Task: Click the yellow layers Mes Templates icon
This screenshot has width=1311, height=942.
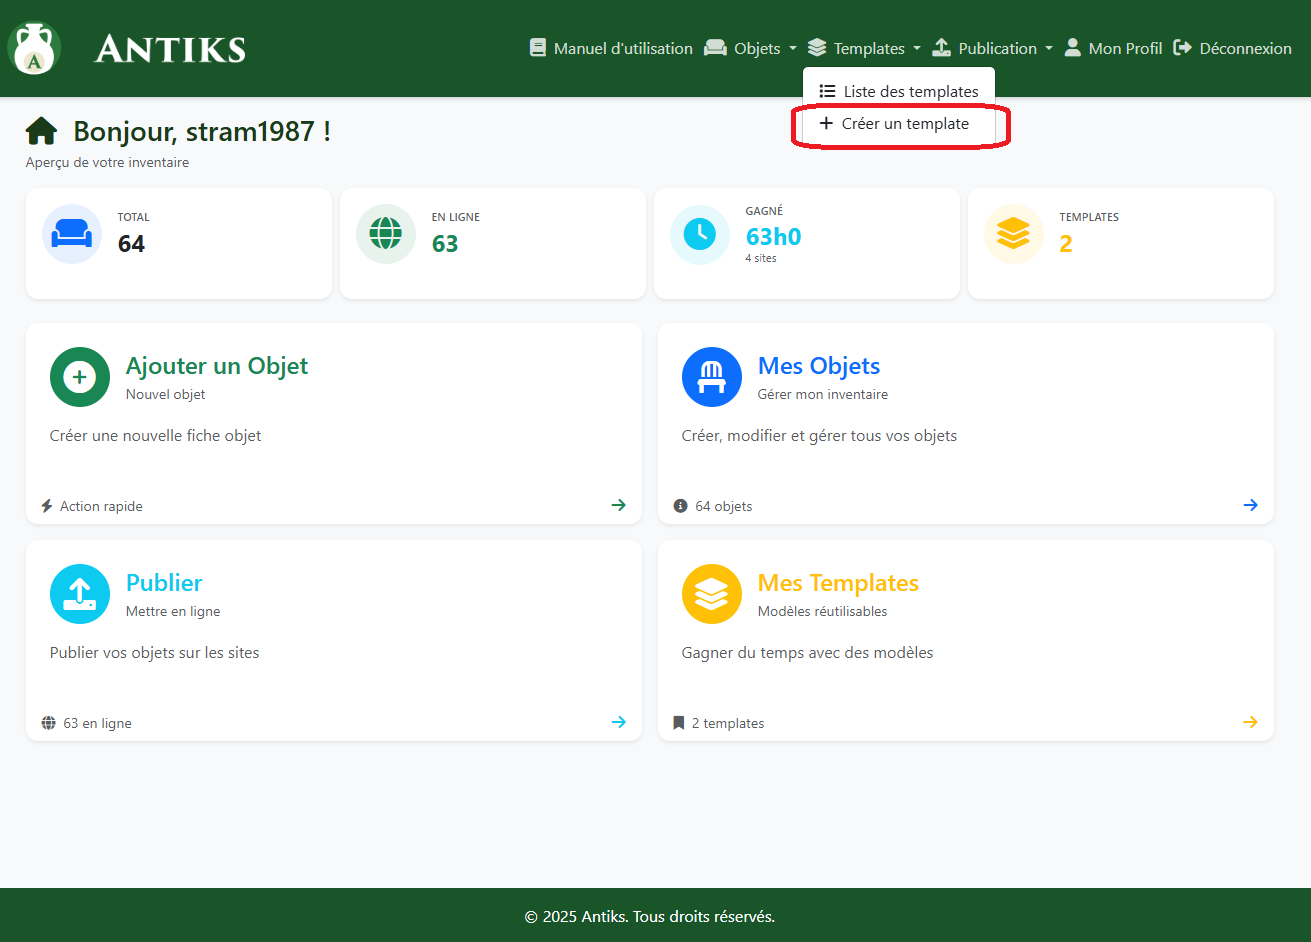Action: [712, 594]
